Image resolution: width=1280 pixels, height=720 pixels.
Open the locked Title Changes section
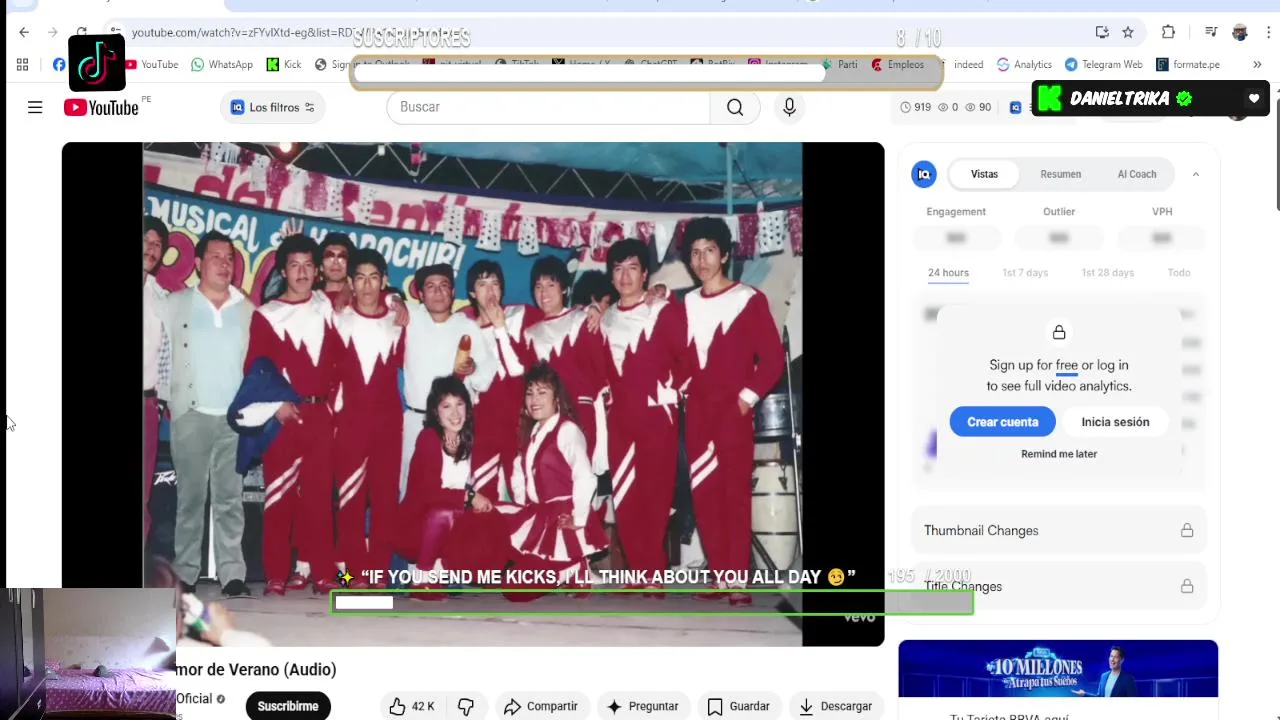pos(1059,587)
